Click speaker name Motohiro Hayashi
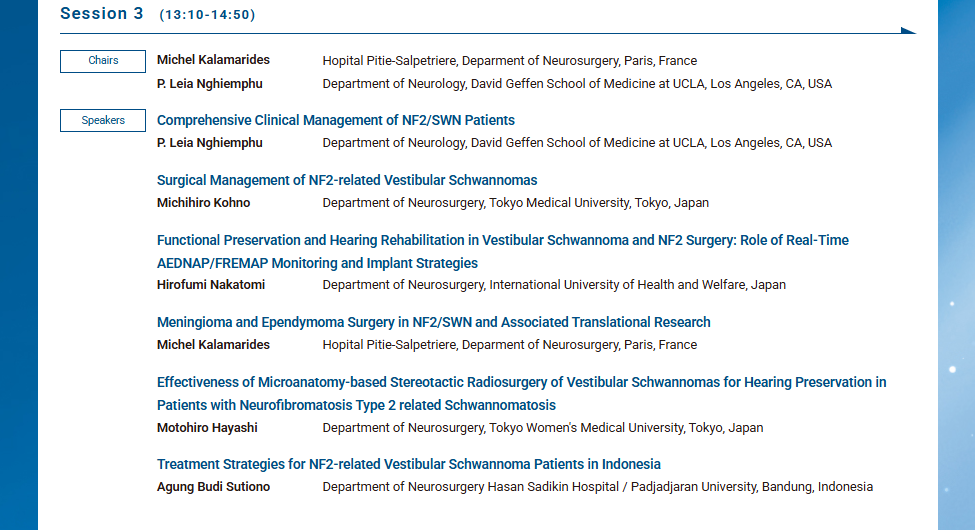Screen dimensions: 975x530 [x=209, y=428]
